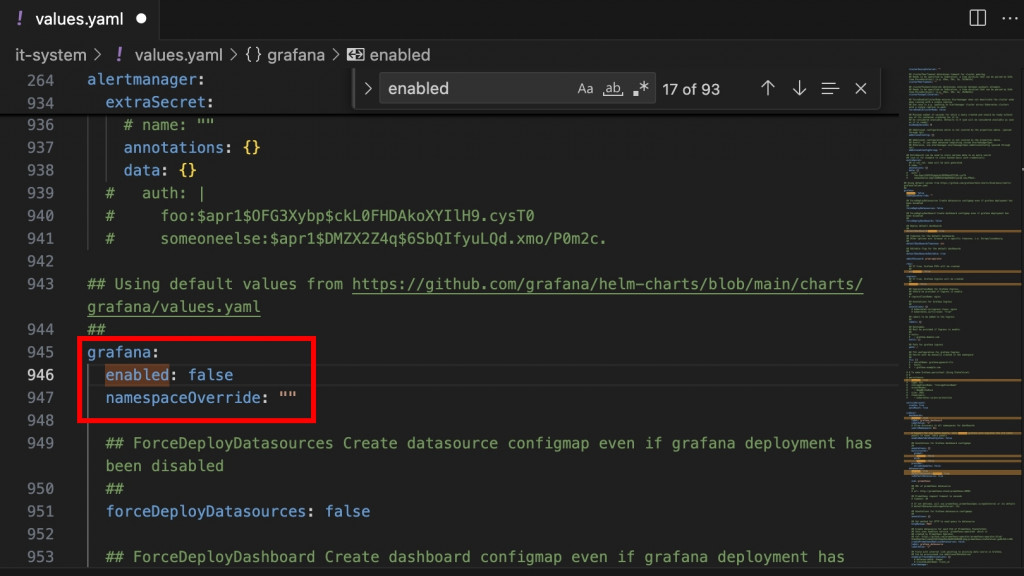Viewport: 1024px width, 576px height.
Task: Click the YAML file icon in breadcrumb
Action: 120,54
